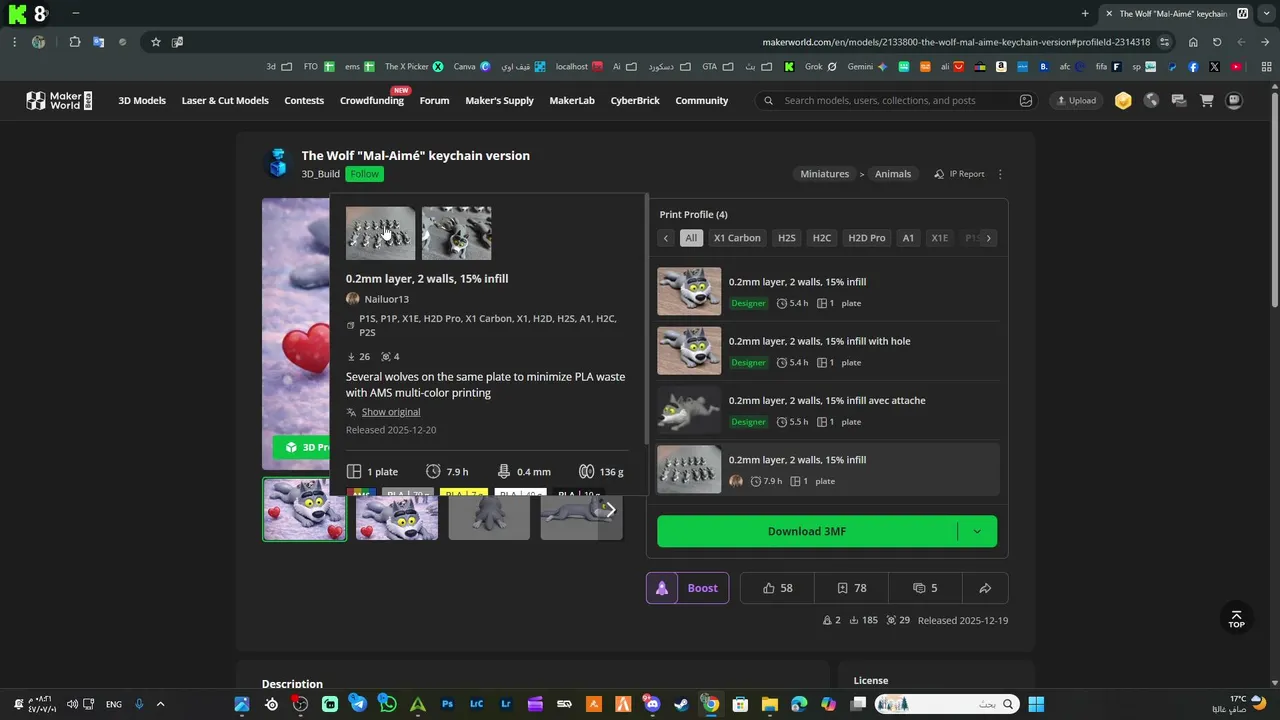Select the A1 printer filter
Viewport: 1280px width, 720px height.
pyautogui.click(x=908, y=238)
